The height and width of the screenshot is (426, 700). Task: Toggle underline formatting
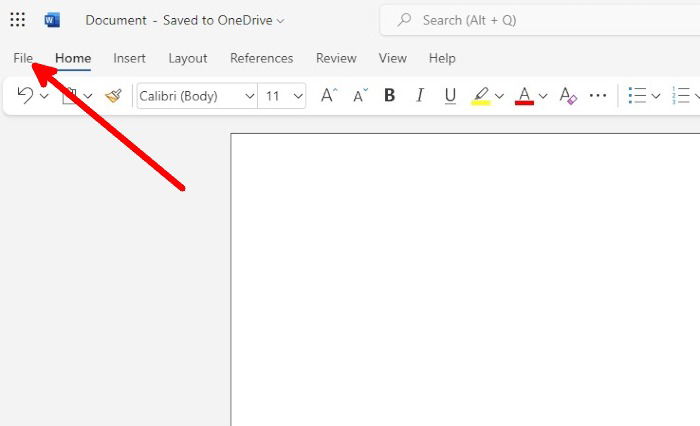[450, 96]
